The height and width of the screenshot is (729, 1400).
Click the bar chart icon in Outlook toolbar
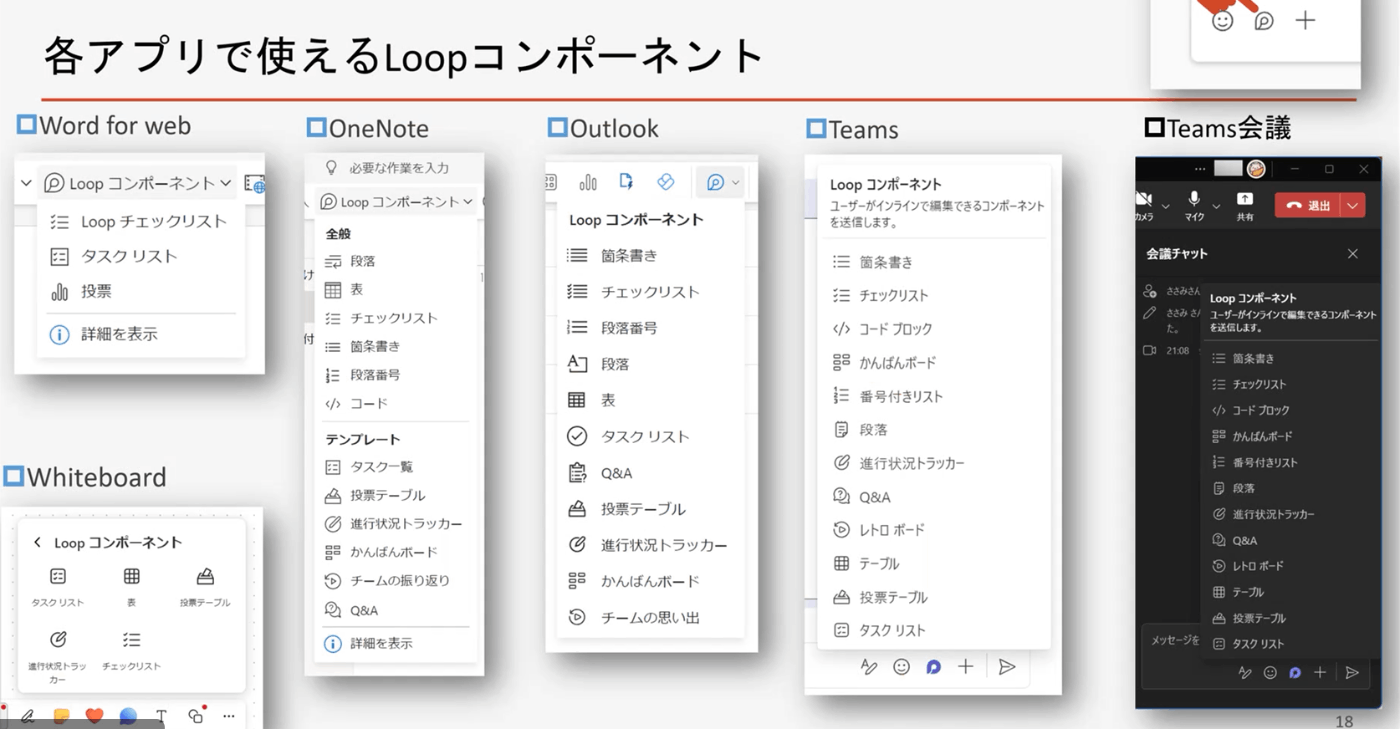(x=588, y=182)
